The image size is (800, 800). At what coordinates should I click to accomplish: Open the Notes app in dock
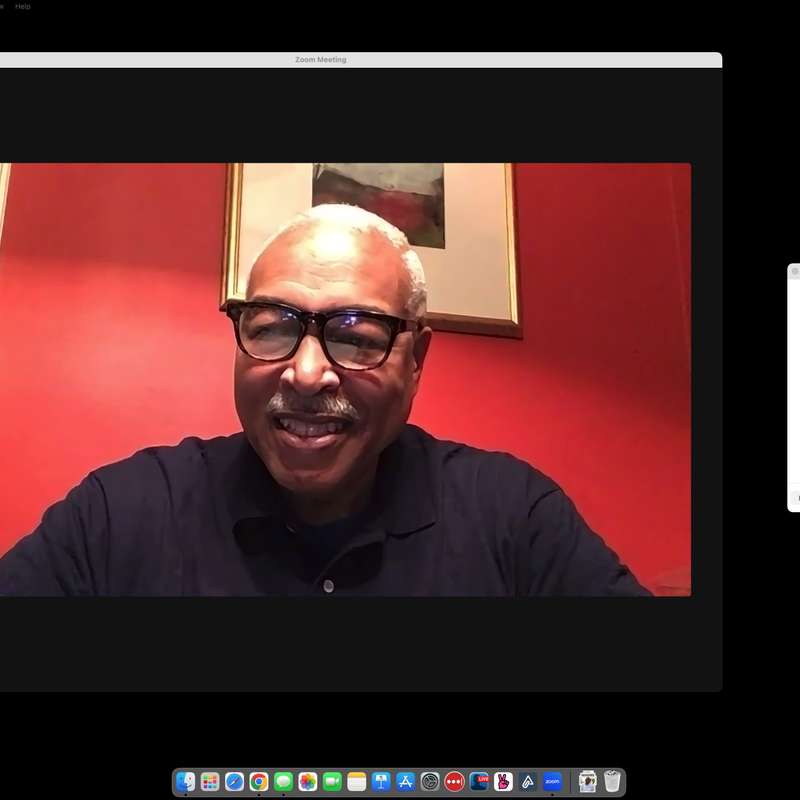pos(357,782)
